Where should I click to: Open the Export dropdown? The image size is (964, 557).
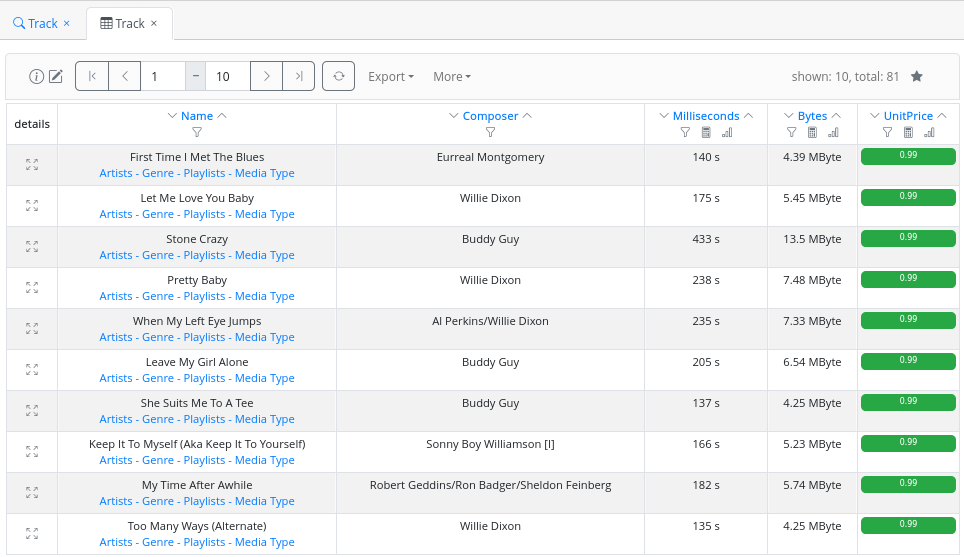coord(390,77)
